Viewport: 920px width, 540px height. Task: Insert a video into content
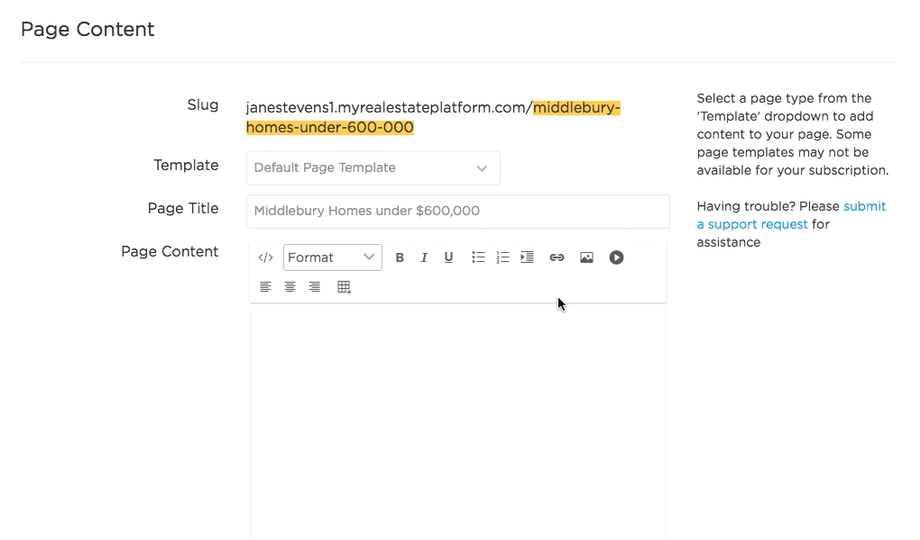click(x=616, y=258)
